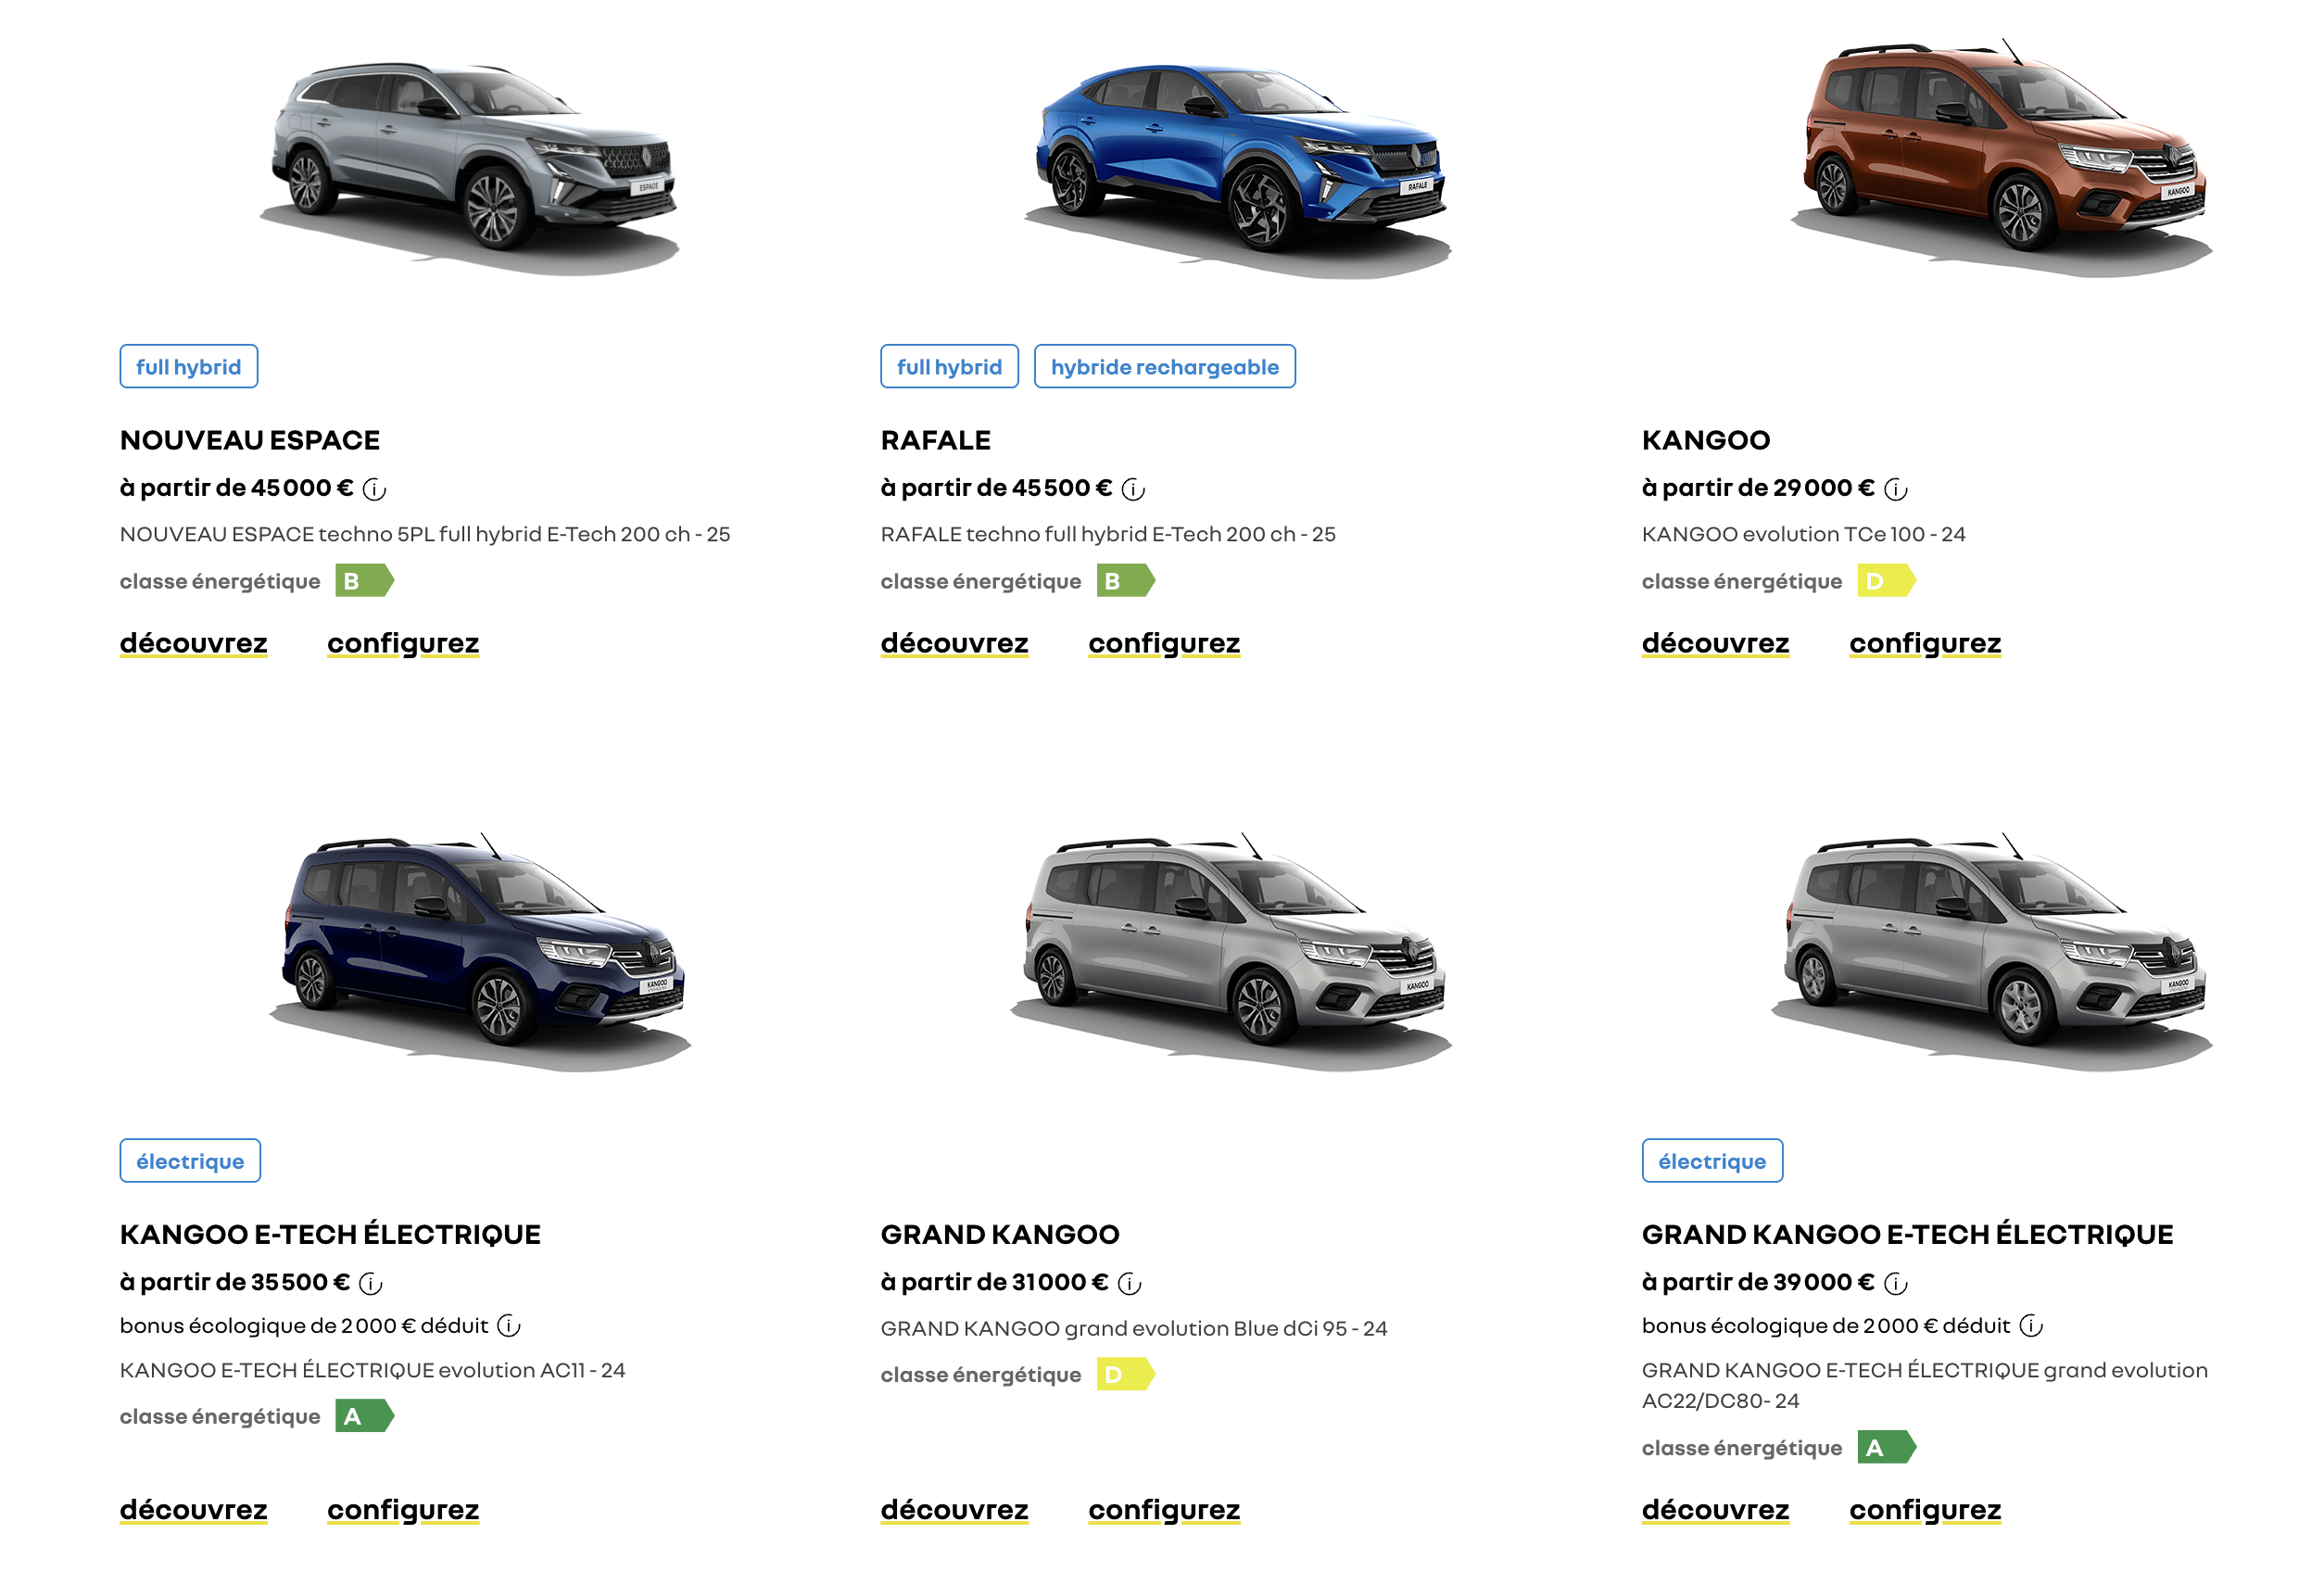
Task: Follow the configurez link under Rafale
Action: pos(1164,643)
